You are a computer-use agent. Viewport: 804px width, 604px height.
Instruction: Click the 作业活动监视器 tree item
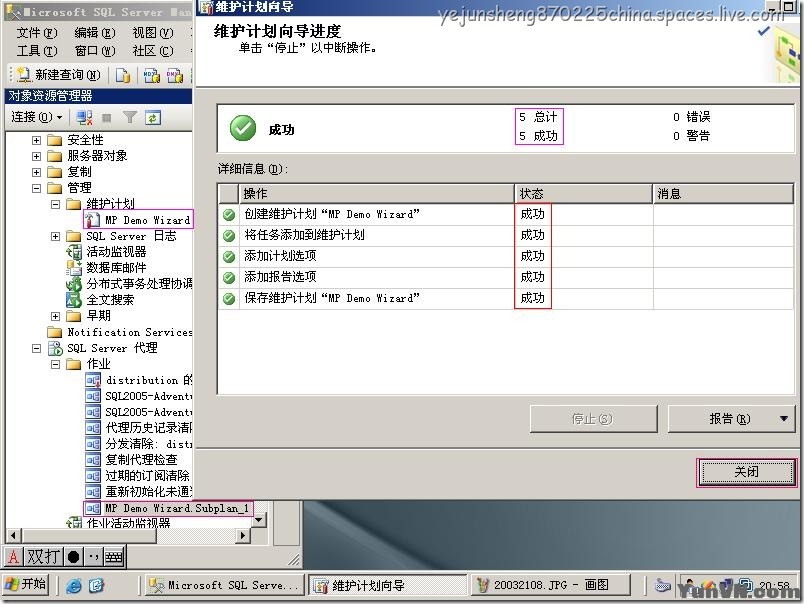click(128, 523)
